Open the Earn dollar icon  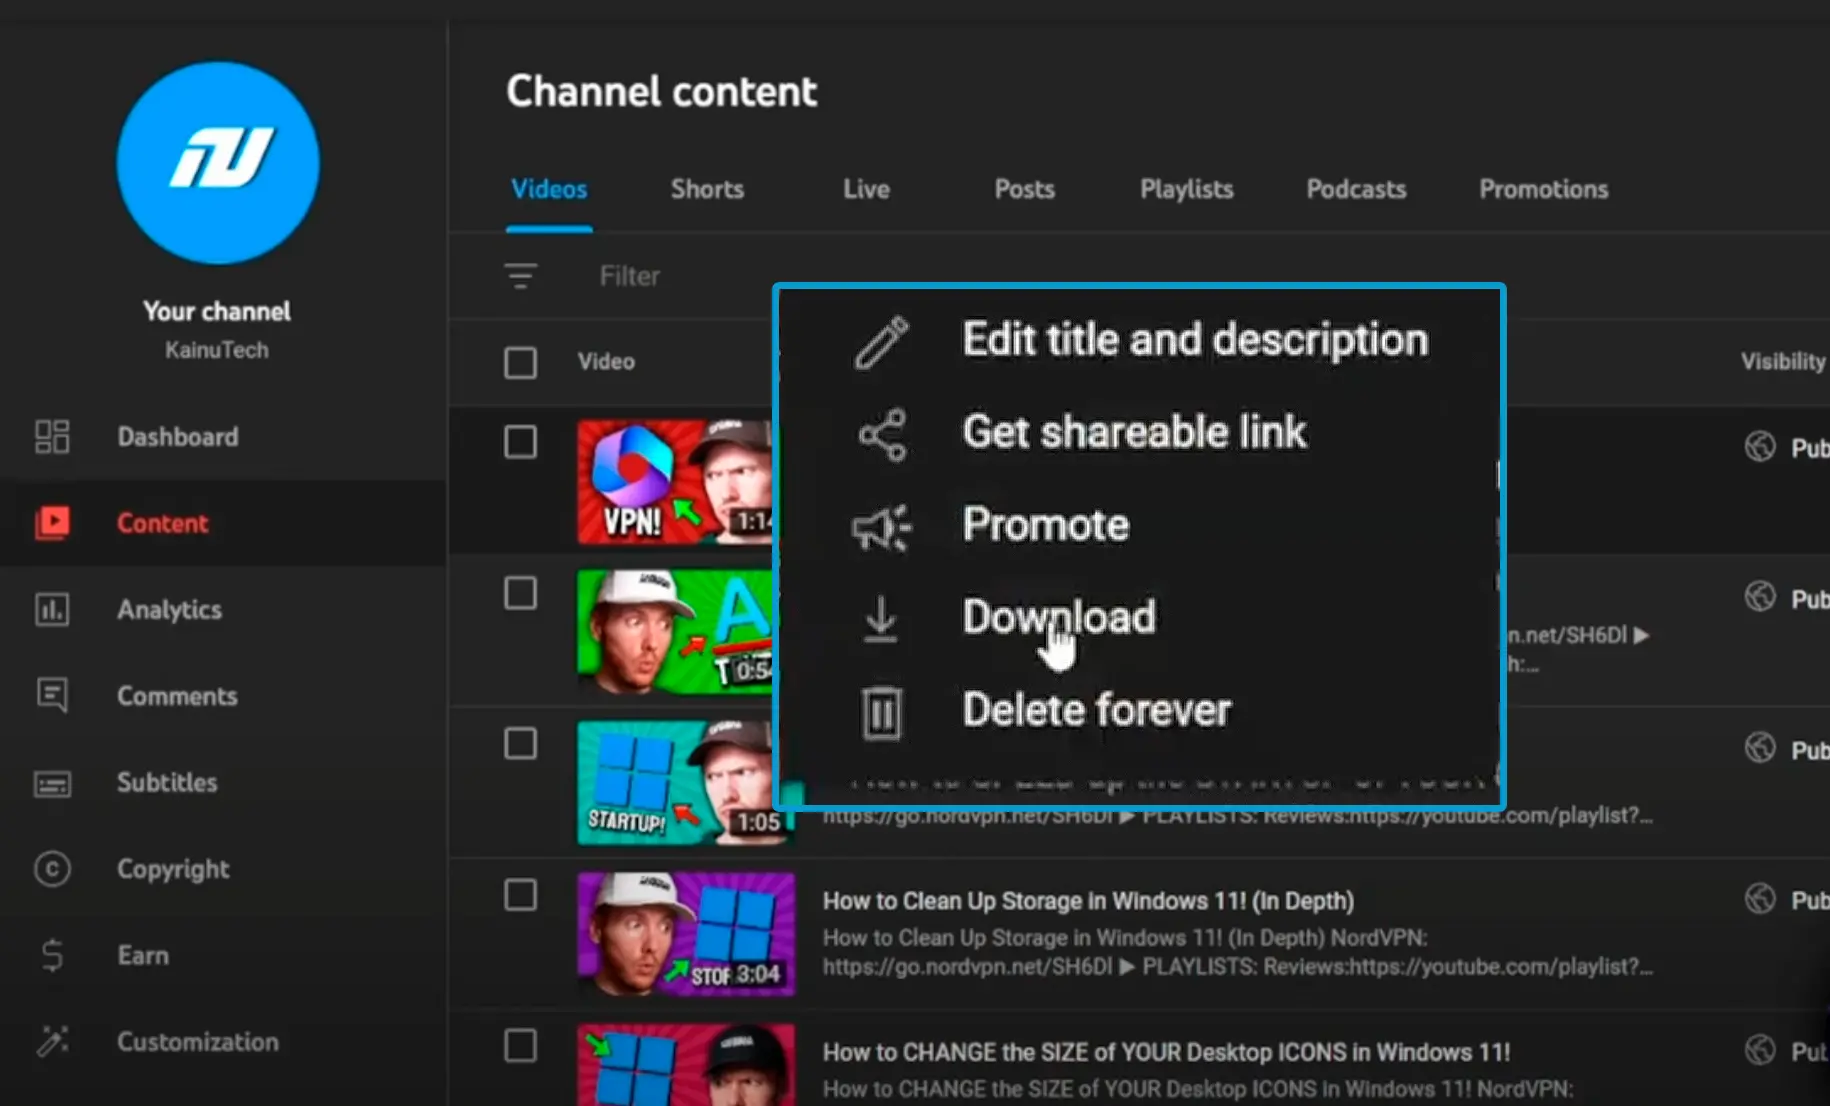point(52,955)
